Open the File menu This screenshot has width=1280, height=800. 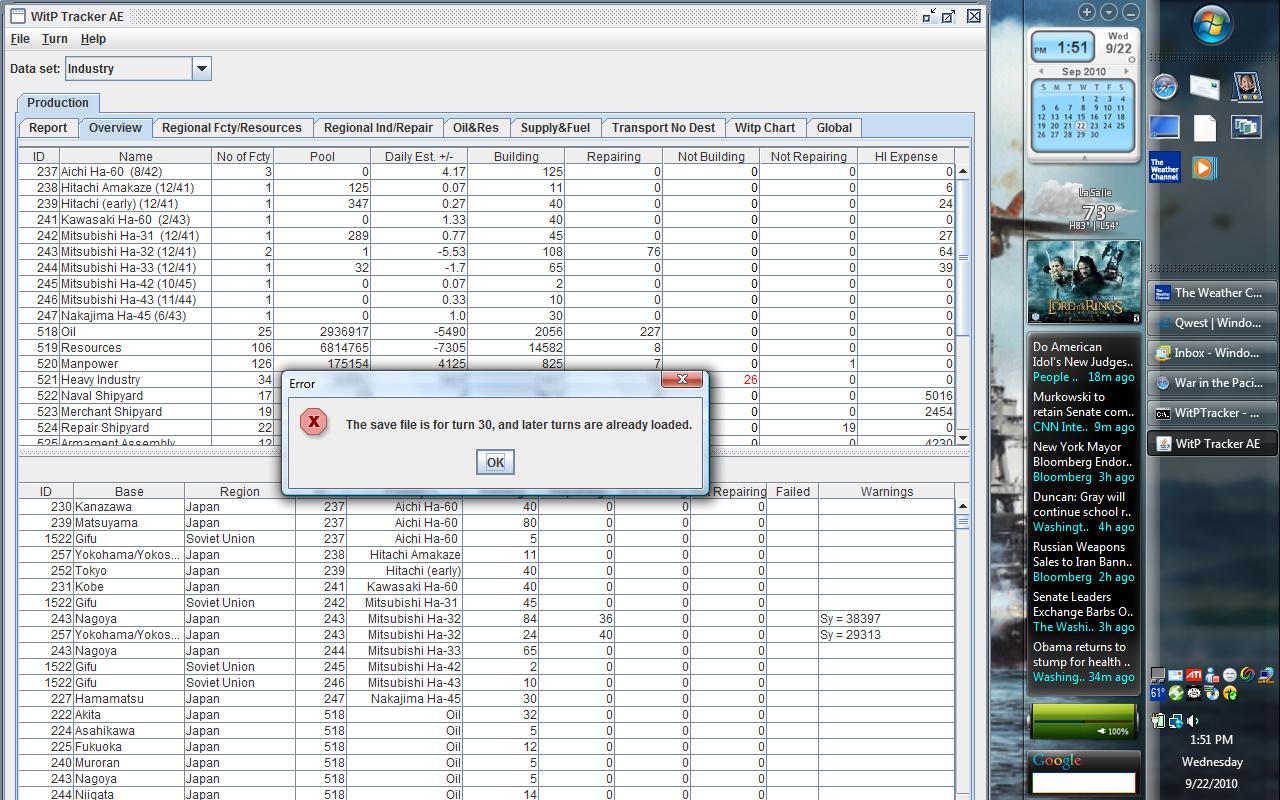click(20, 39)
